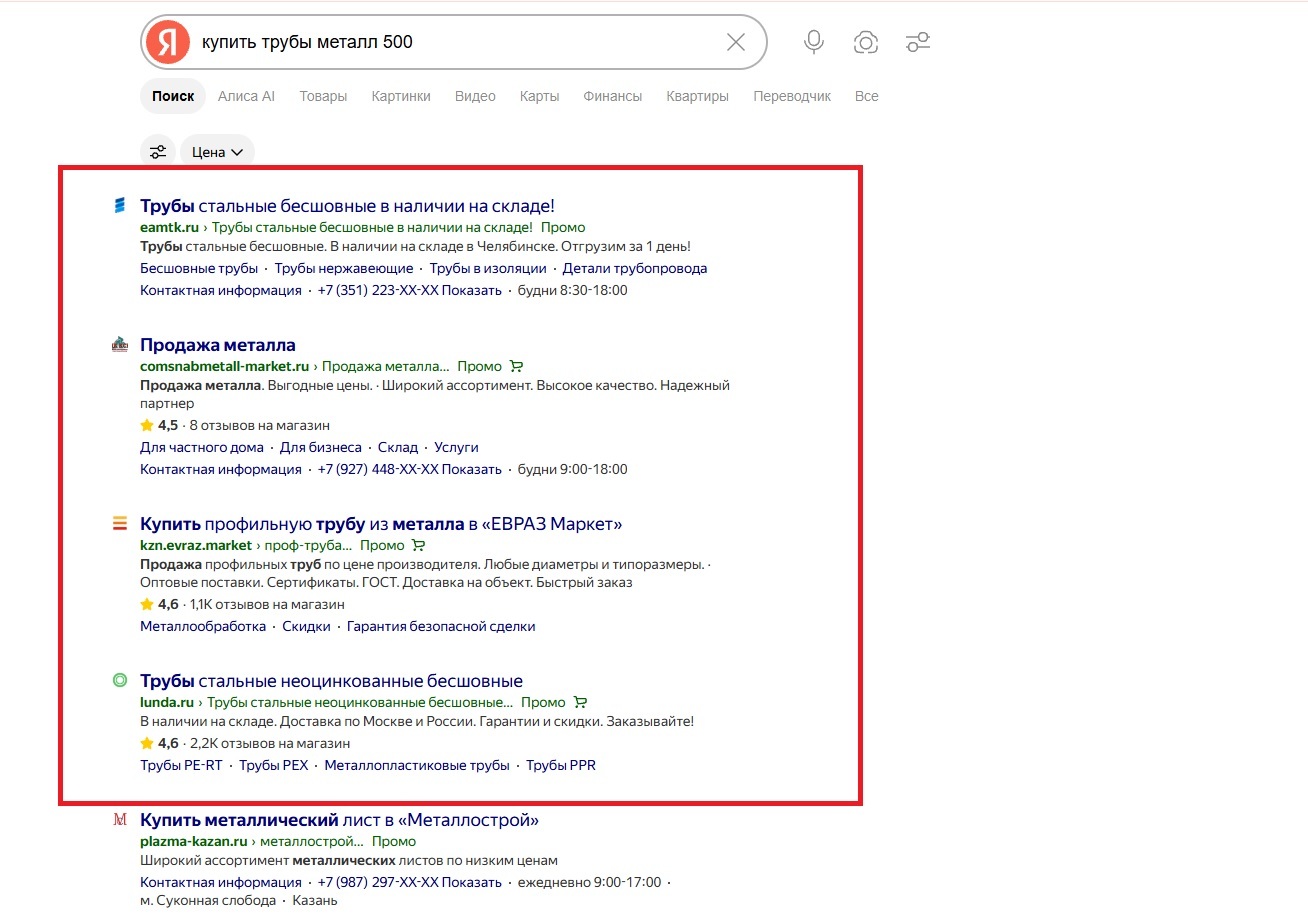Open Контактная информация under eamtk.ru result
The width and height of the screenshot is (1308, 916).
pos(221,290)
